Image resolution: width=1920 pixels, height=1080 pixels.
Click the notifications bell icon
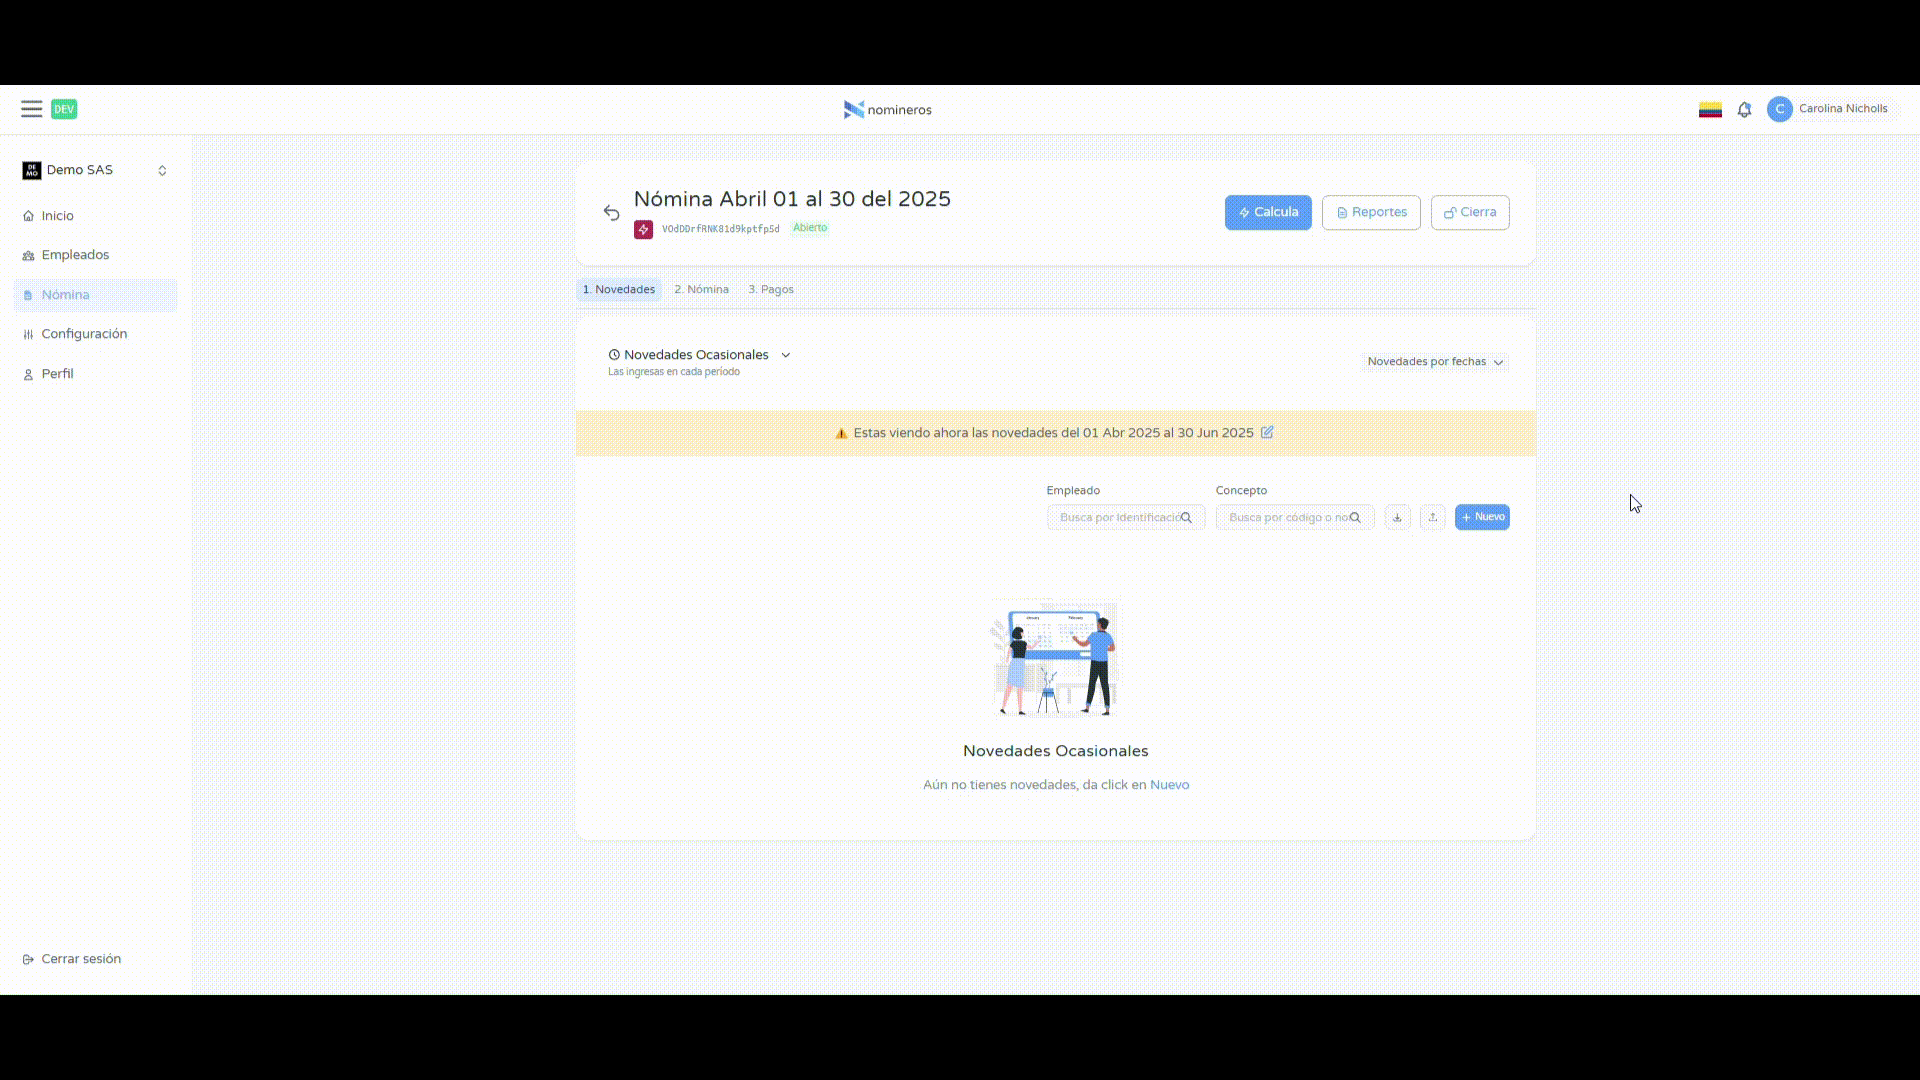[x=1744, y=110]
